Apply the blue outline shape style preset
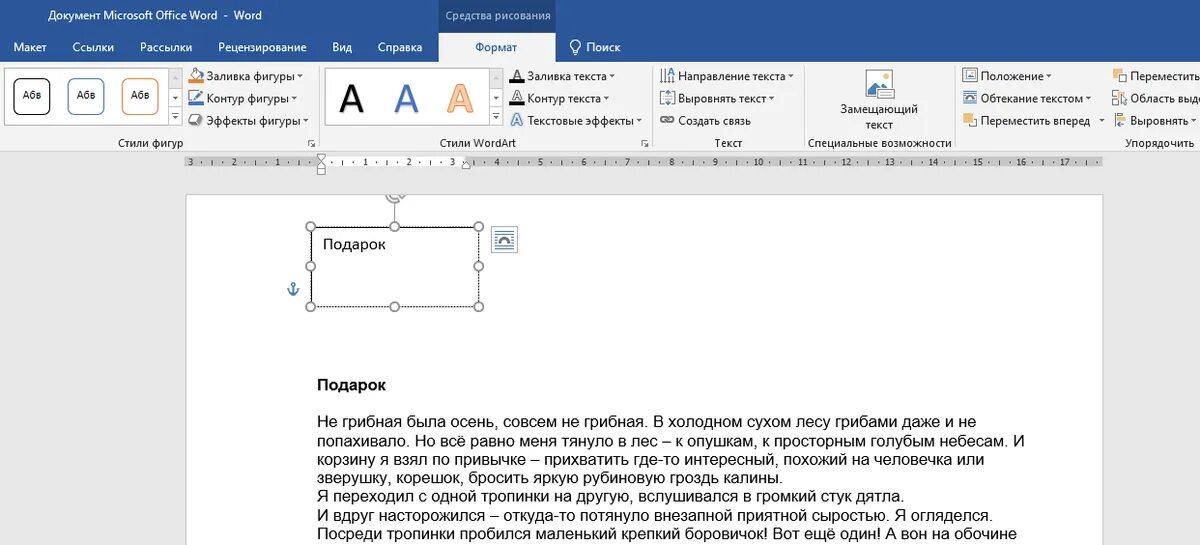The width and height of the screenshot is (1200, 545). 86,96
